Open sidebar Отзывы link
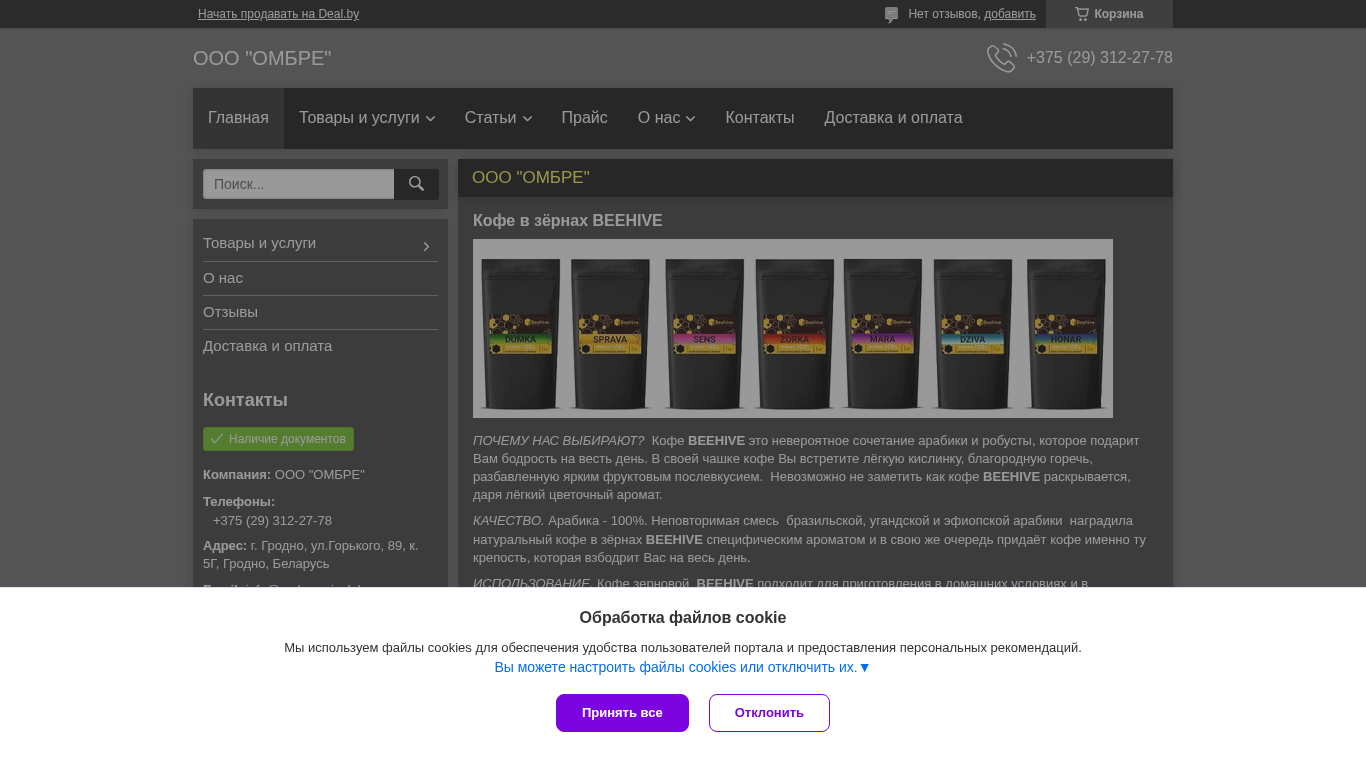1366x768 pixels. (230, 312)
